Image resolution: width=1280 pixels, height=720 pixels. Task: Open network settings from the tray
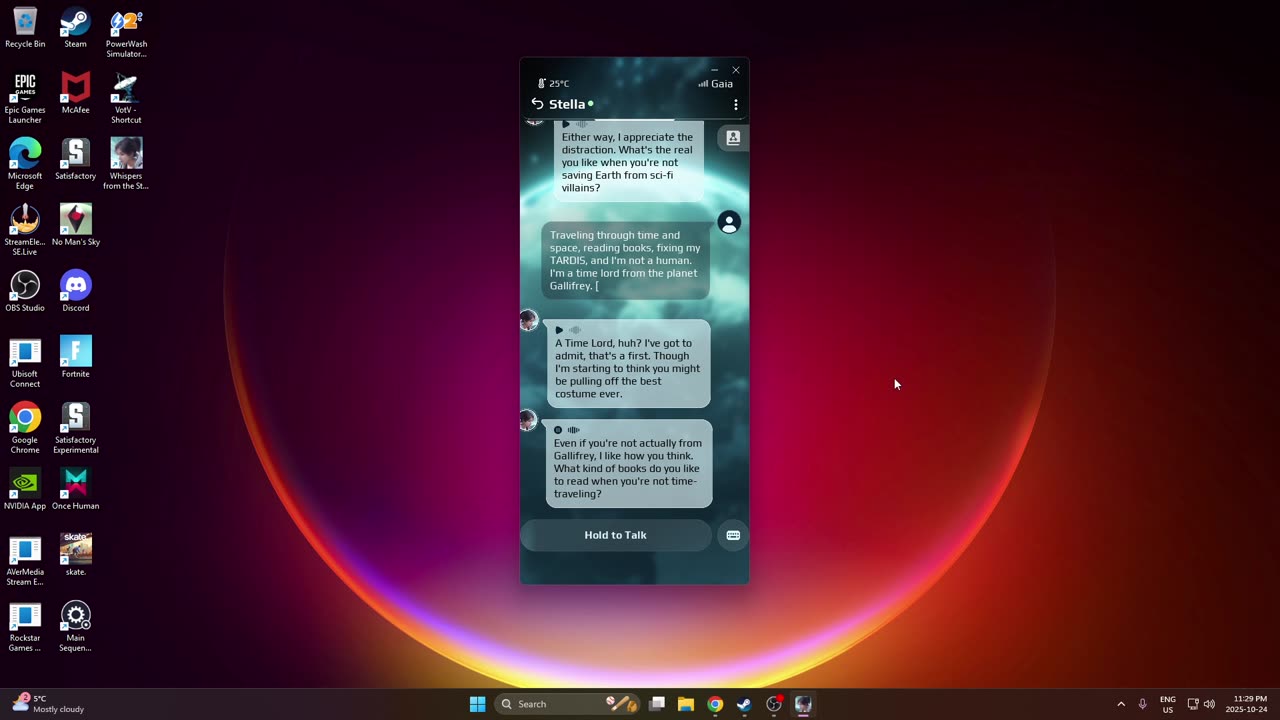point(1193,704)
